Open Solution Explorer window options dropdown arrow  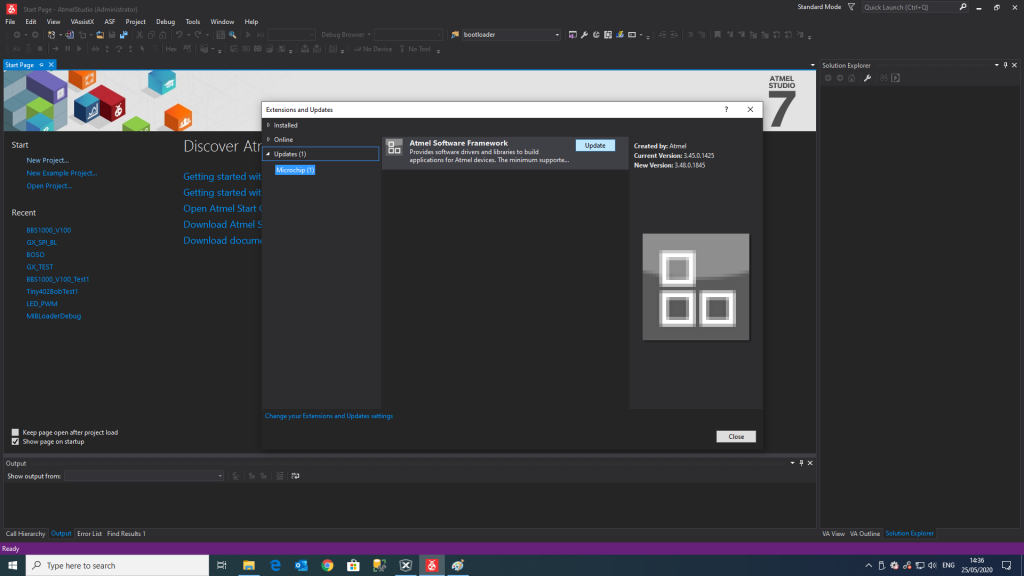click(x=997, y=65)
